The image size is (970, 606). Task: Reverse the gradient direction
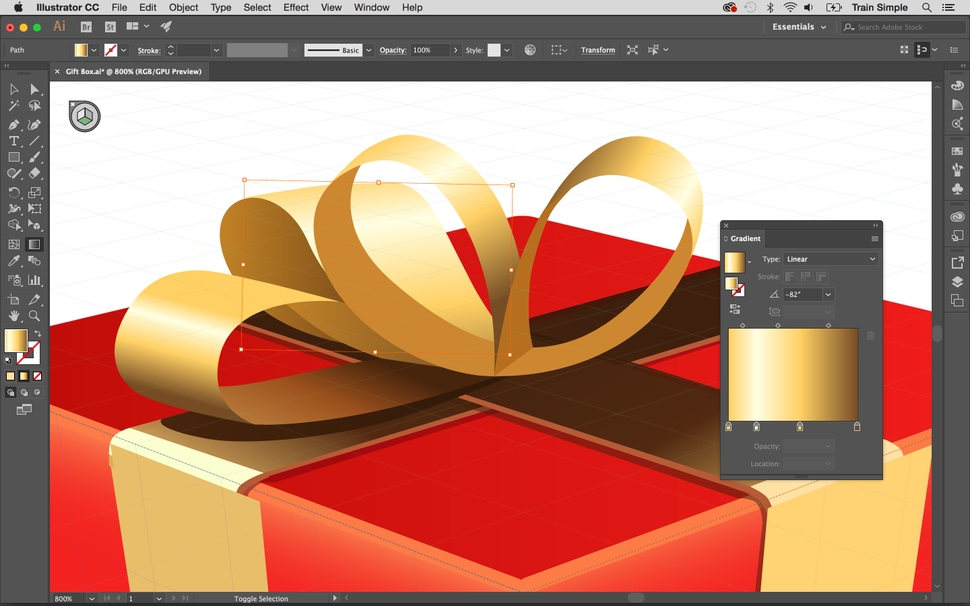coord(735,308)
